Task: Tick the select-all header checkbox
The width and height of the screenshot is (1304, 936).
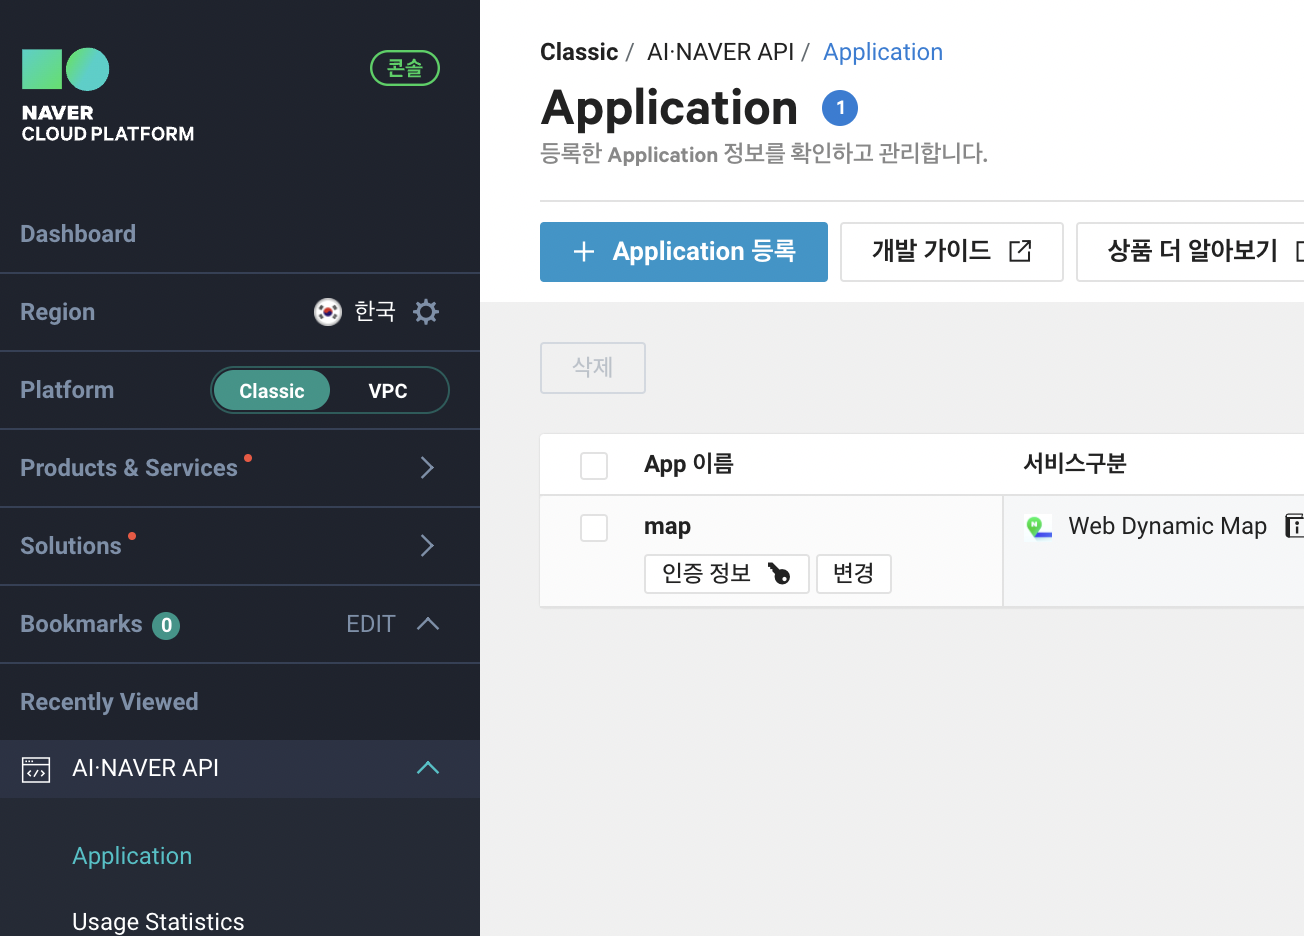Action: click(x=594, y=466)
